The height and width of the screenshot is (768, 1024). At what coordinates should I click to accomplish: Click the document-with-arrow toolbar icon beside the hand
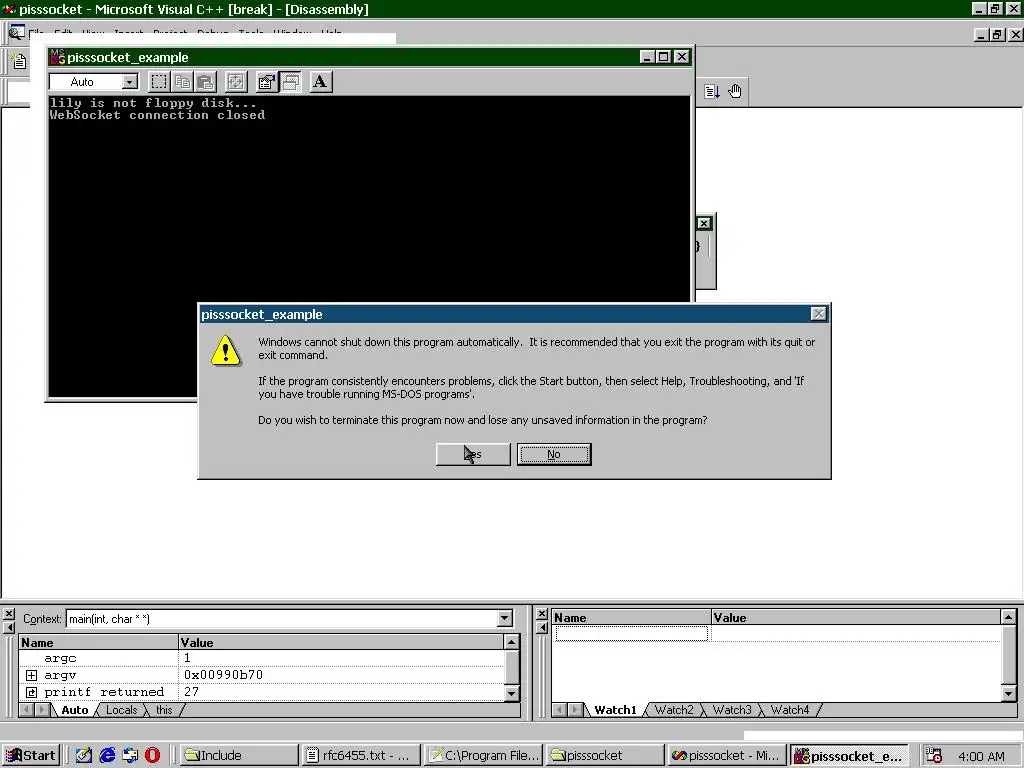[x=712, y=91]
